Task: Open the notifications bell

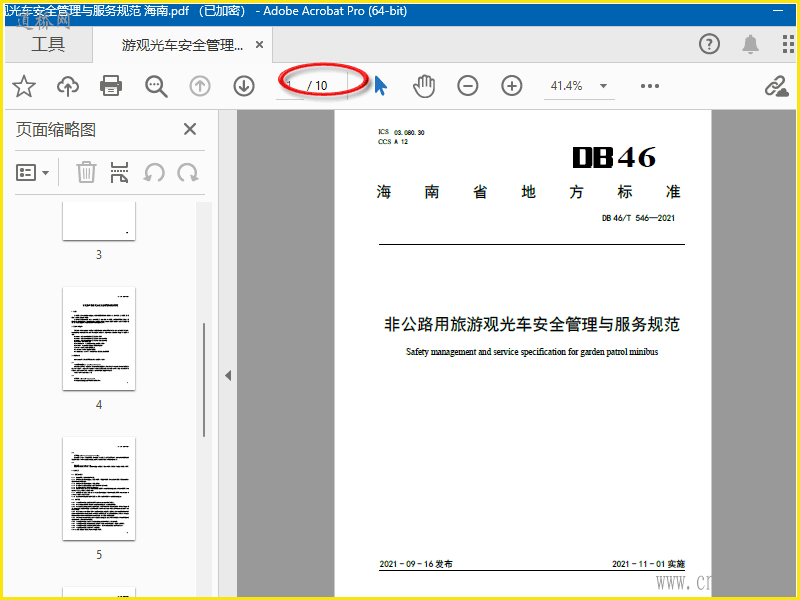Action: (750, 44)
